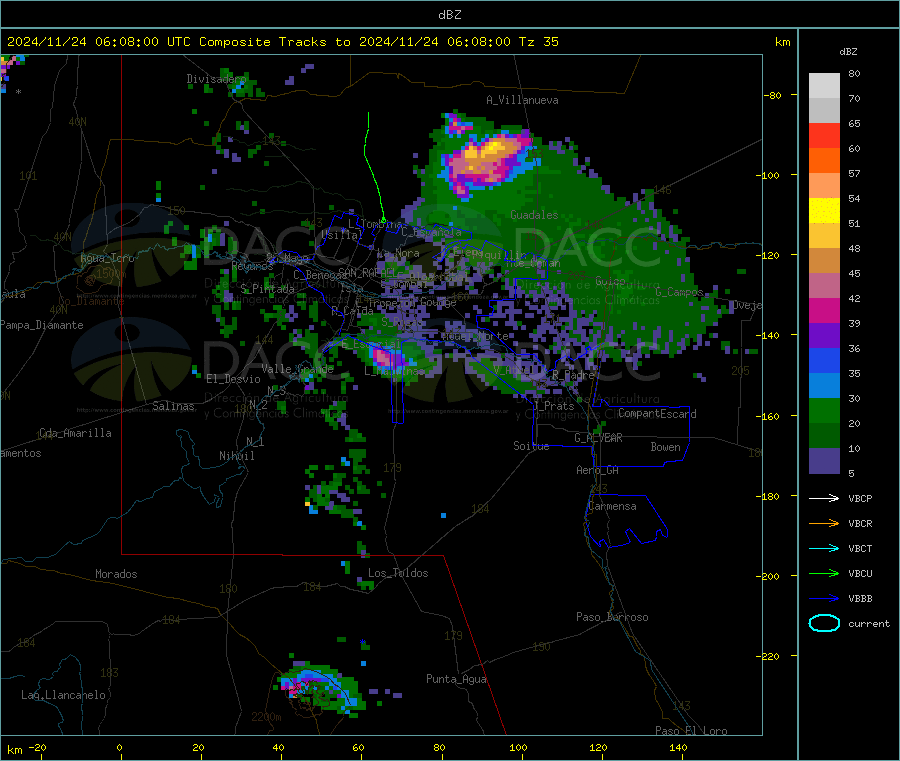This screenshot has height=761, width=900.
Task: Click the blue VBBB arrow in legend
Action: click(824, 598)
